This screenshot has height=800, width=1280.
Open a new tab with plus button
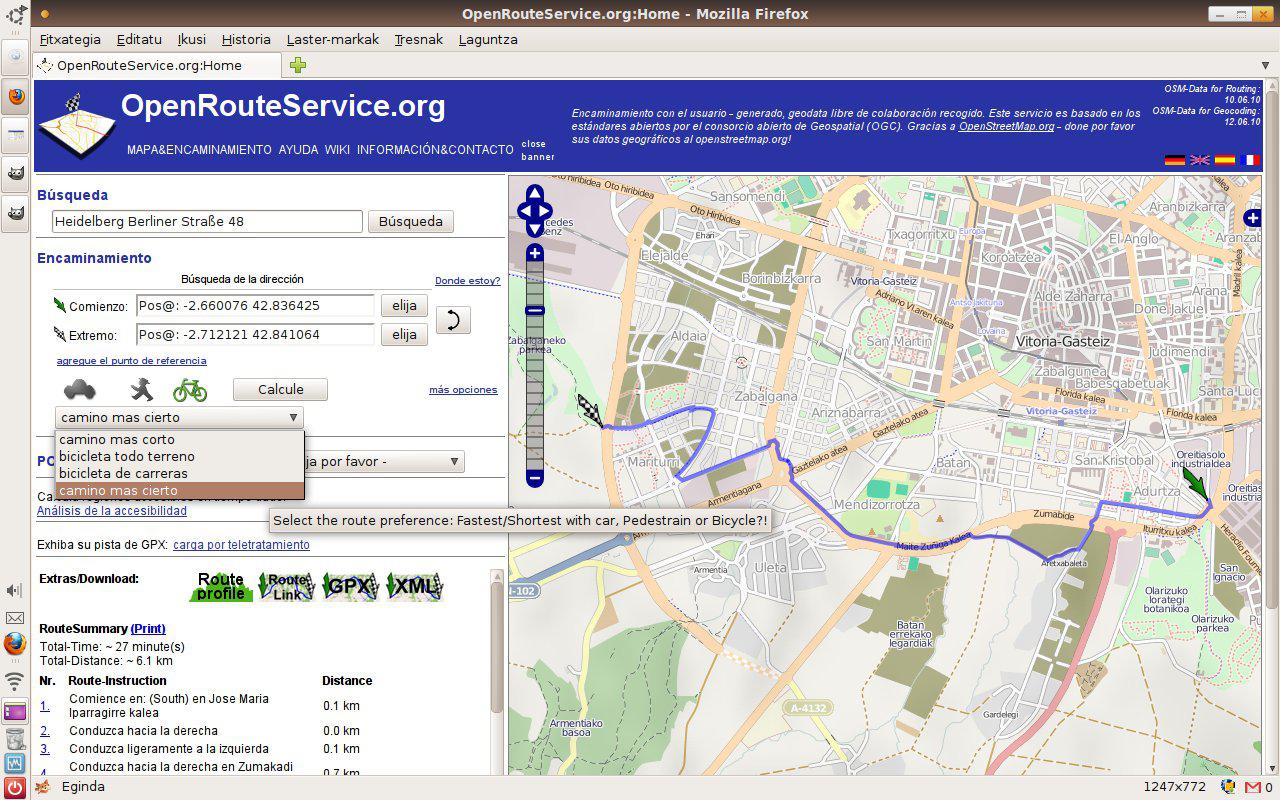pyautogui.click(x=298, y=66)
